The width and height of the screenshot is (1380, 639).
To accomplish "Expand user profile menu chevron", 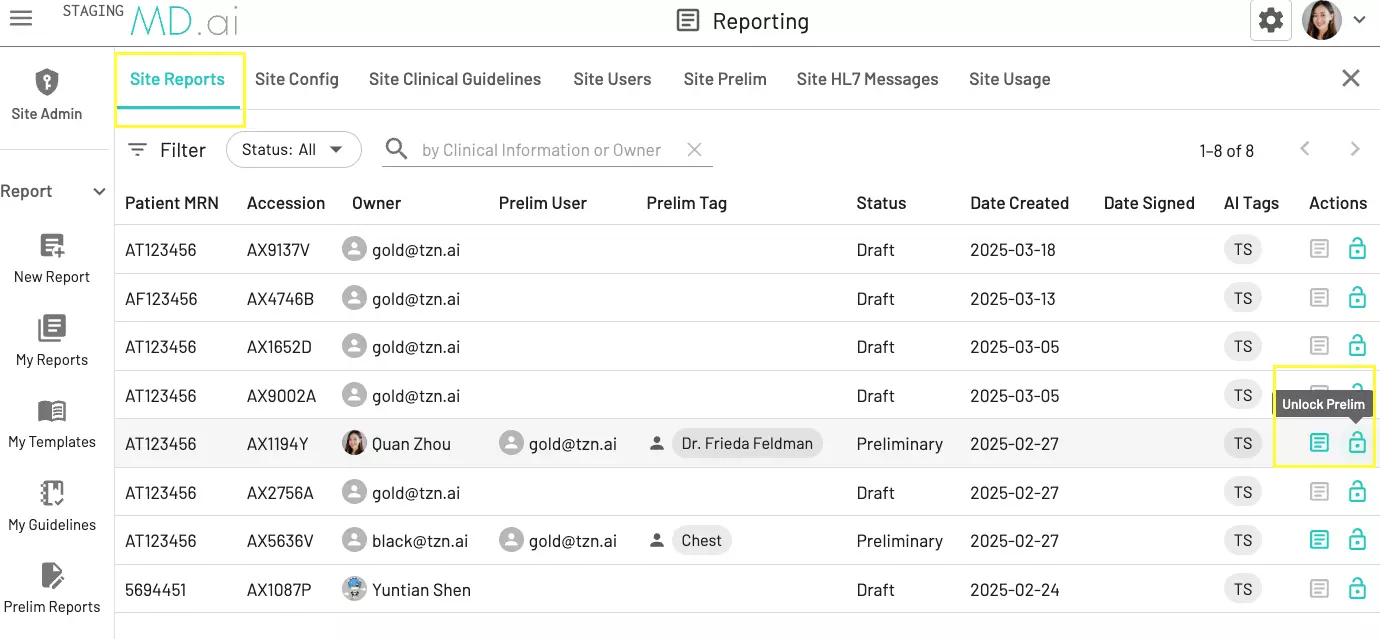I will tap(1359, 20).
